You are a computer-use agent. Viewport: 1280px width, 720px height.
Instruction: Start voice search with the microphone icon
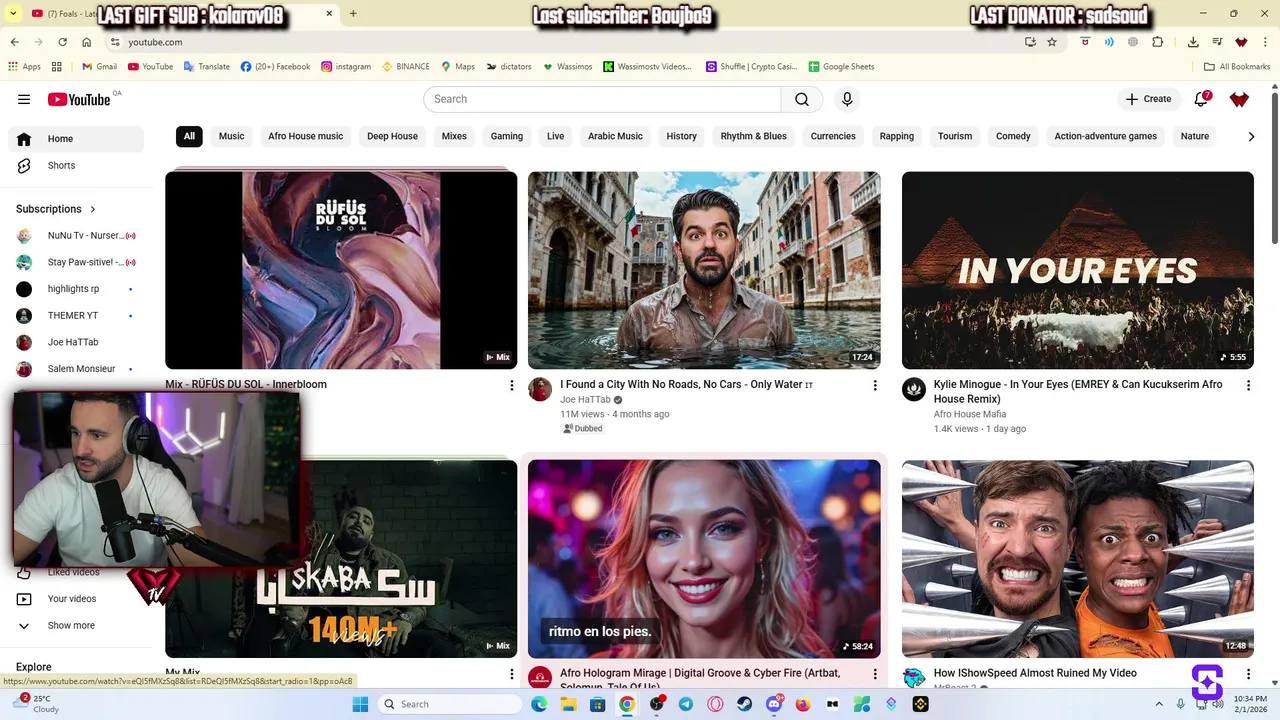[x=847, y=99]
